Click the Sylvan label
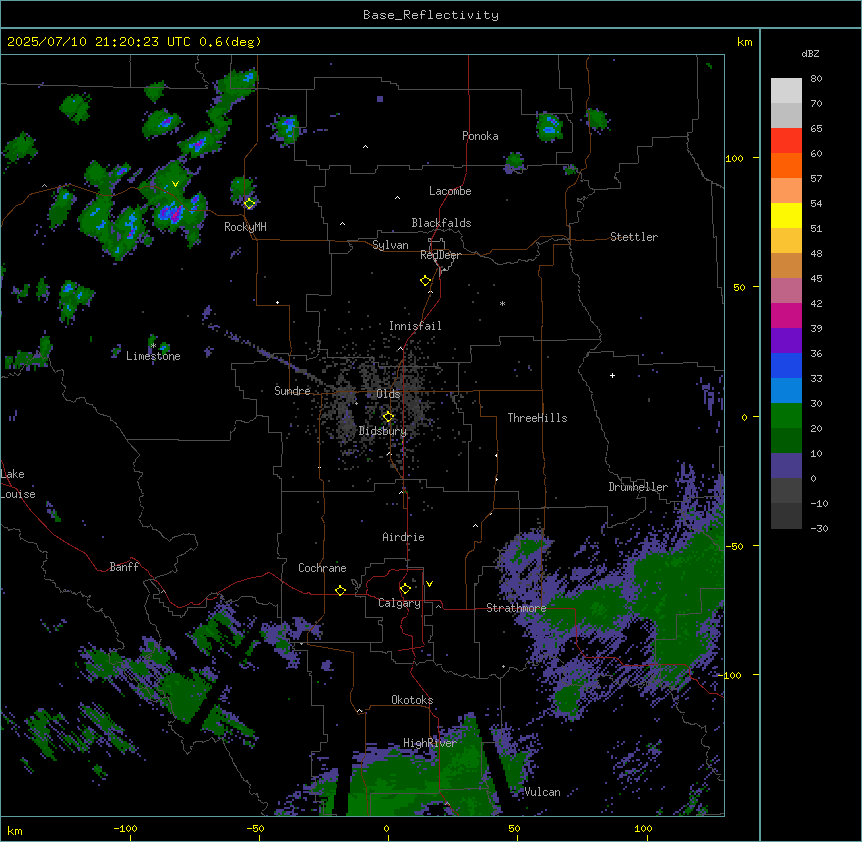The width and height of the screenshot is (862, 842). [x=390, y=245]
